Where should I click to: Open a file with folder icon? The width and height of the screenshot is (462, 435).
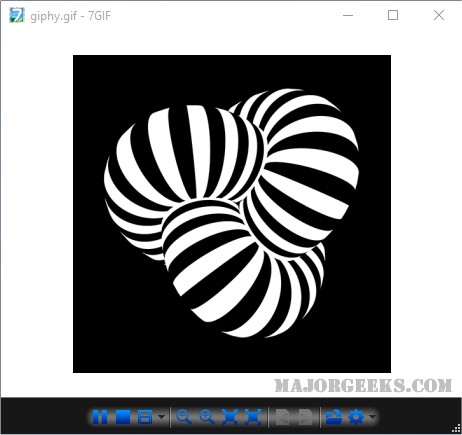click(x=334, y=417)
